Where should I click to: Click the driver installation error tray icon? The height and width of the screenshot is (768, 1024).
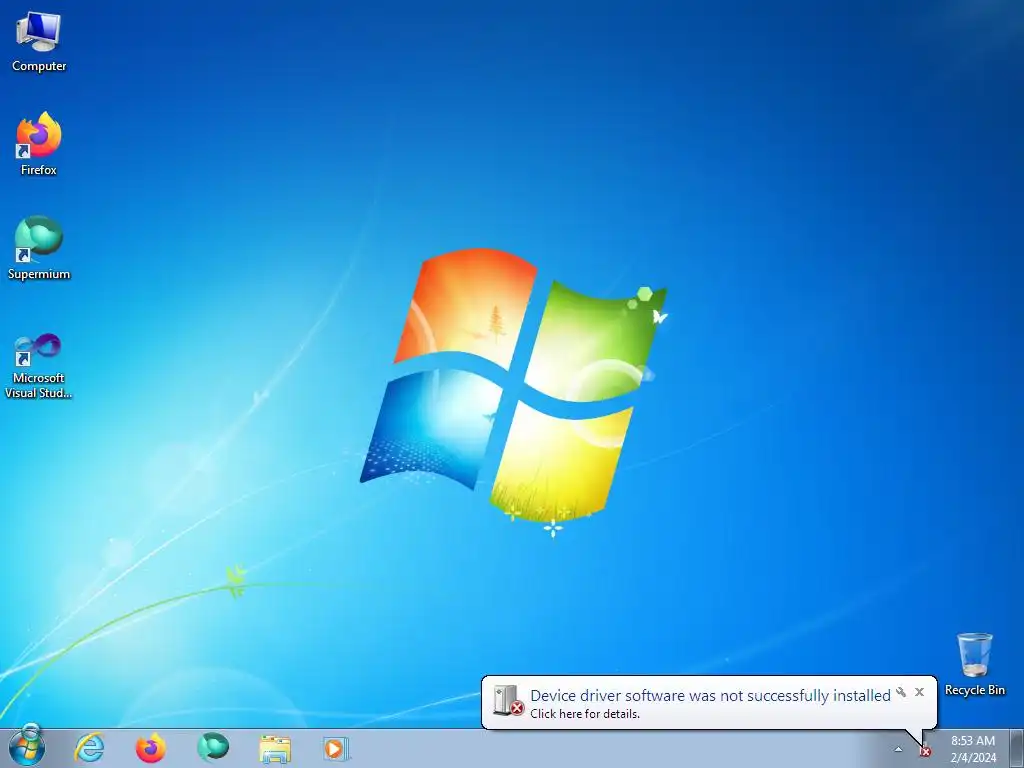(x=925, y=751)
